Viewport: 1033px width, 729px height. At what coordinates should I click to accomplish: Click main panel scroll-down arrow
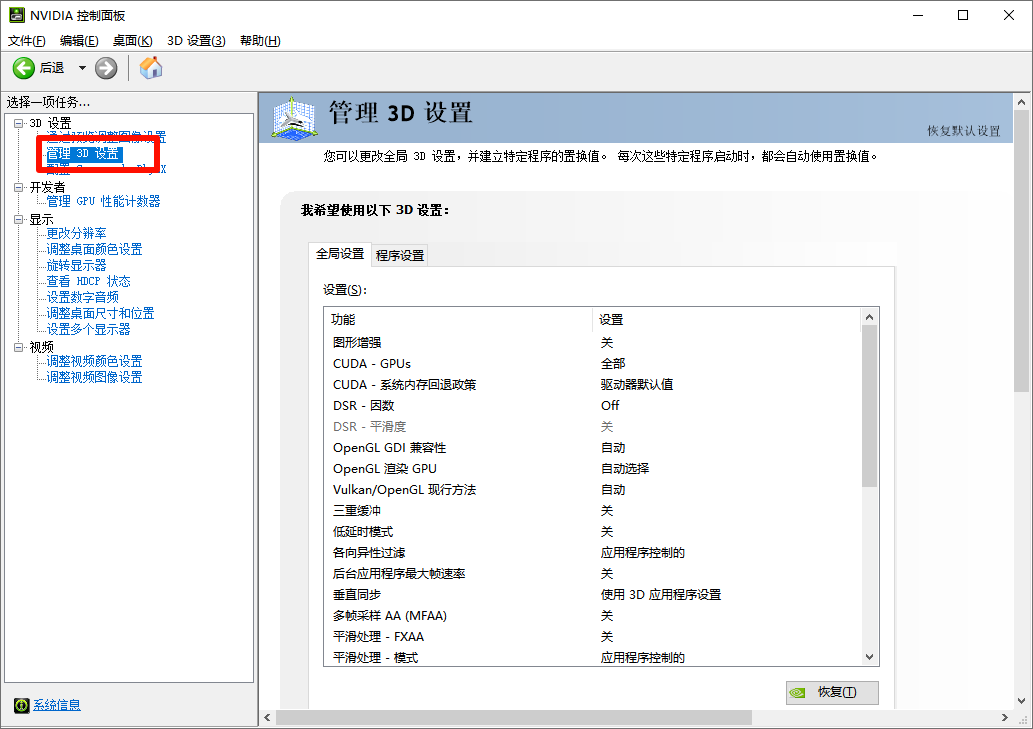click(x=1021, y=701)
